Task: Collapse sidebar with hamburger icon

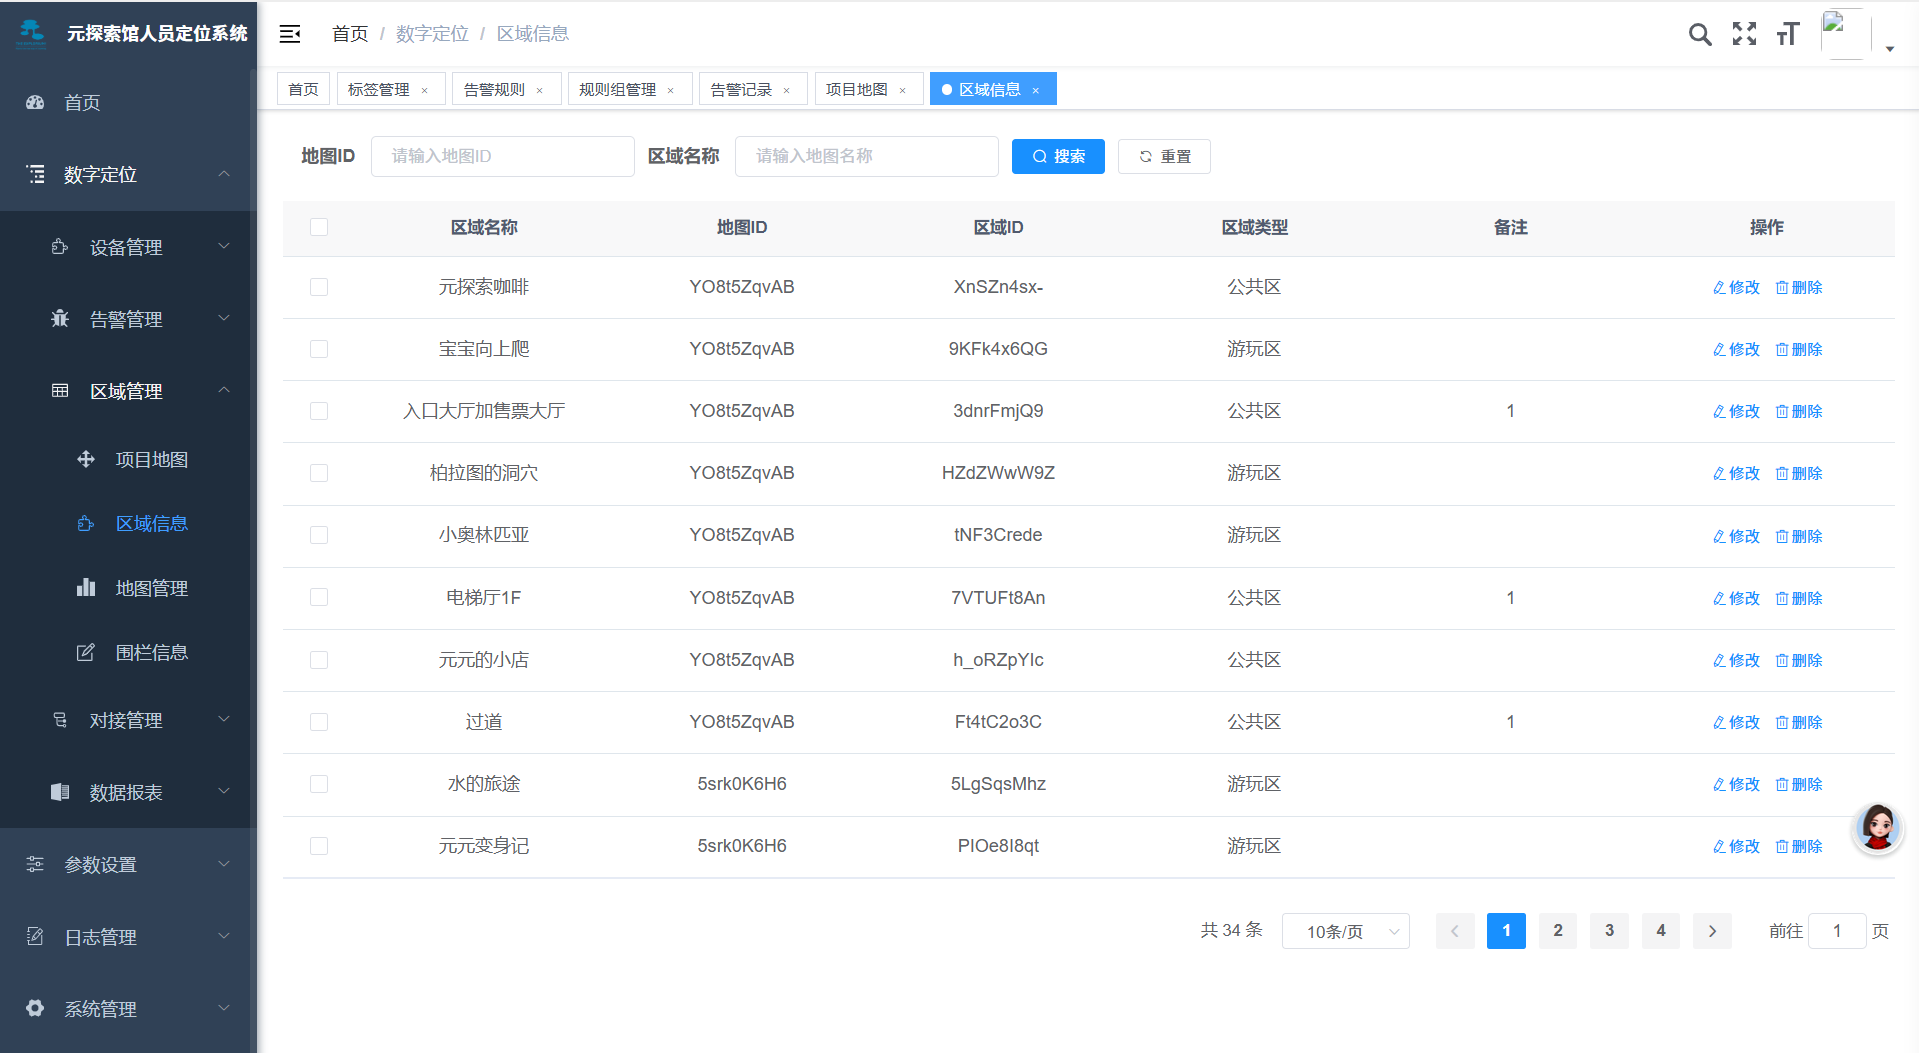Action: tap(290, 34)
